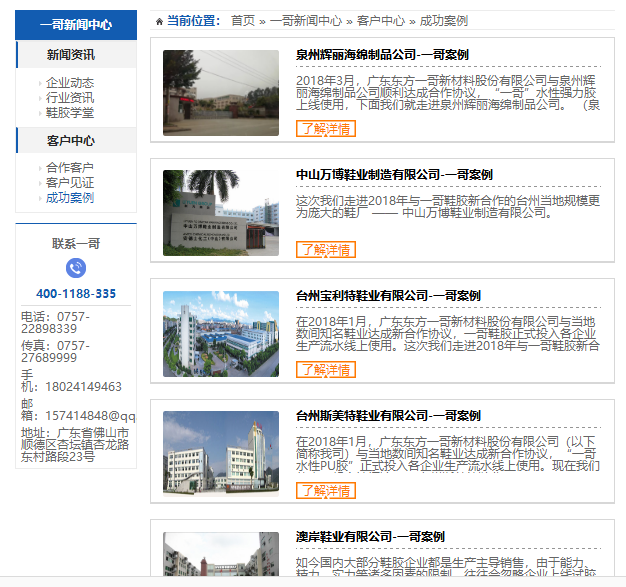Click the blue phone icon under 联系一哥
626x587 pixels.
(x=76, y=268)
